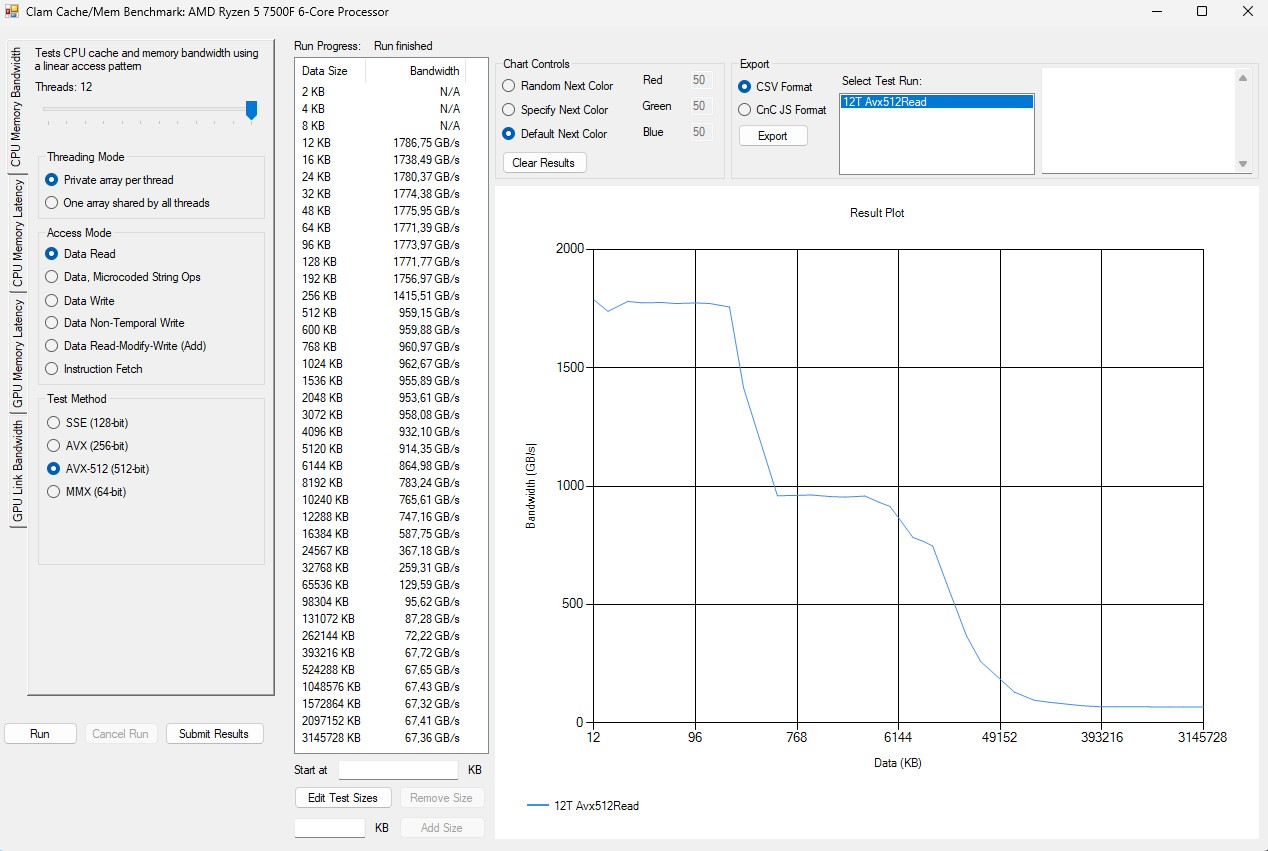Switch to GPU Link Bandwidth tab
Screen dimensions: 1268x851
pos(16,471)
